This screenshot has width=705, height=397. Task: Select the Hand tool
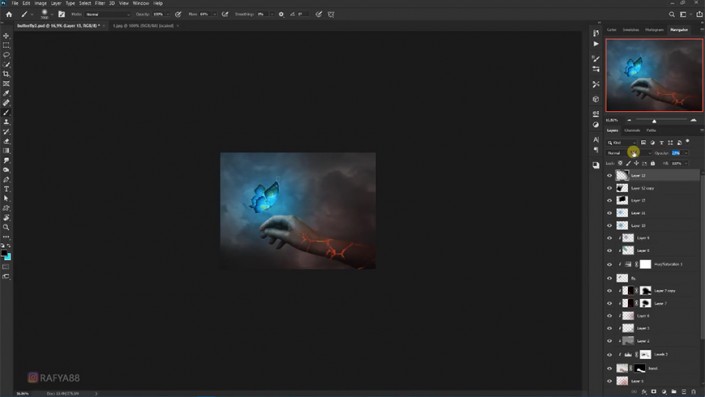coord(6,218)
